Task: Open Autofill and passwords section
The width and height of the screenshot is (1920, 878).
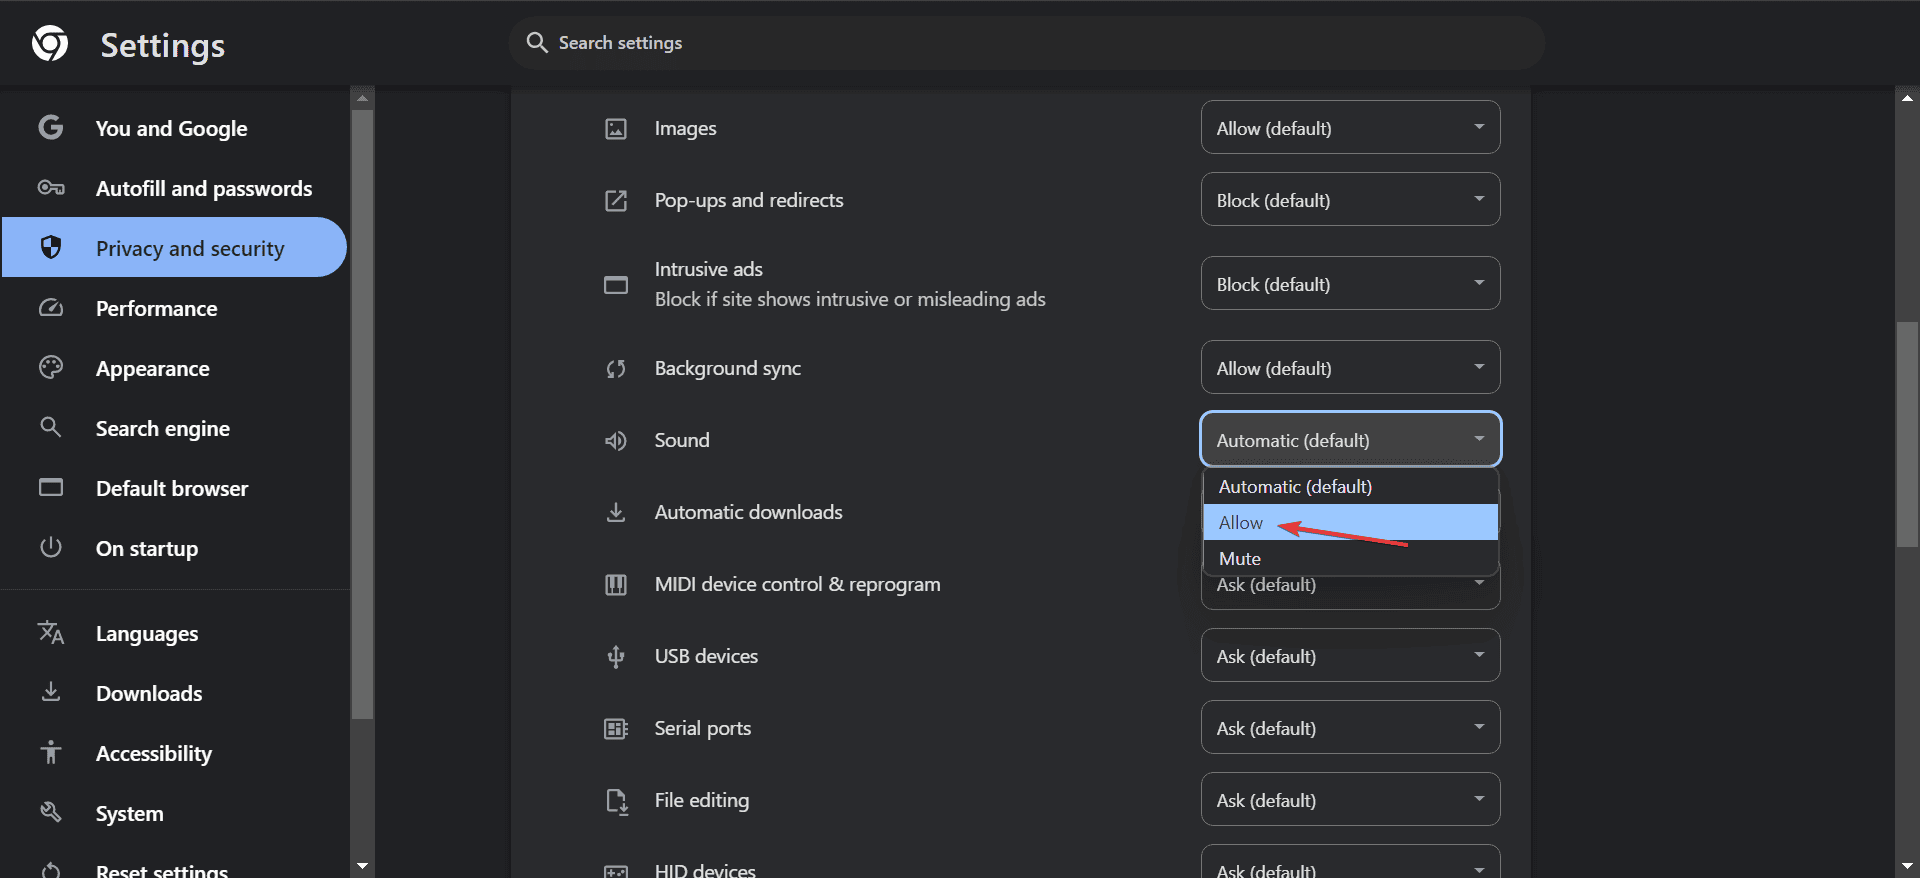Action: point(174,188)
